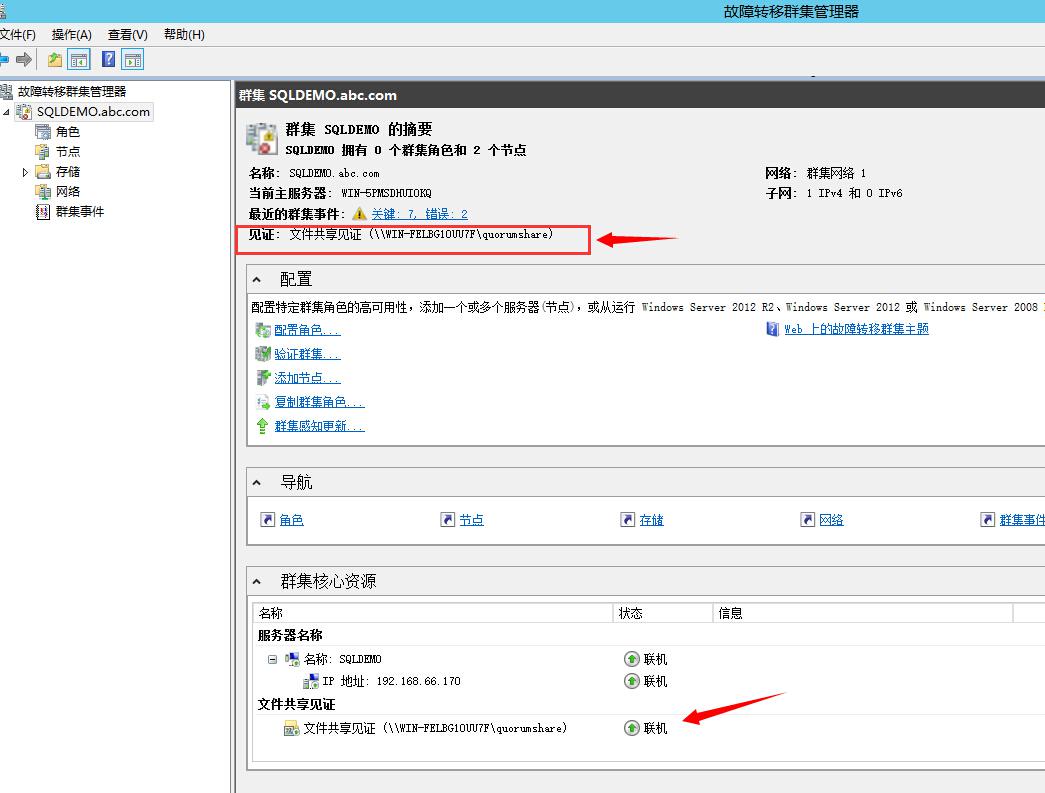Click the 存储 folder icon in the tree
This screenshot has height=793, width=1045.
[43, 171]
